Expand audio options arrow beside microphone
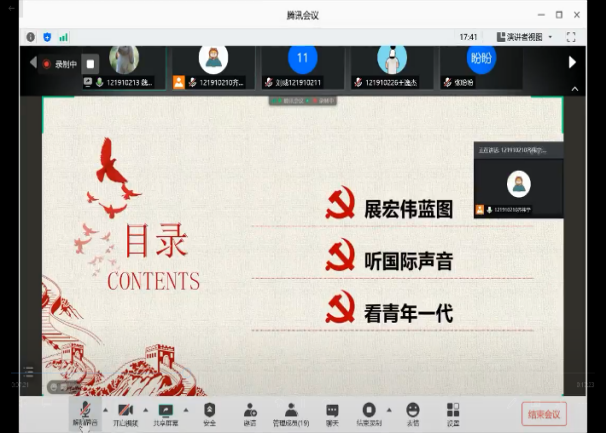Viewport: 606px width, 433px height. [x=103, y=409]
